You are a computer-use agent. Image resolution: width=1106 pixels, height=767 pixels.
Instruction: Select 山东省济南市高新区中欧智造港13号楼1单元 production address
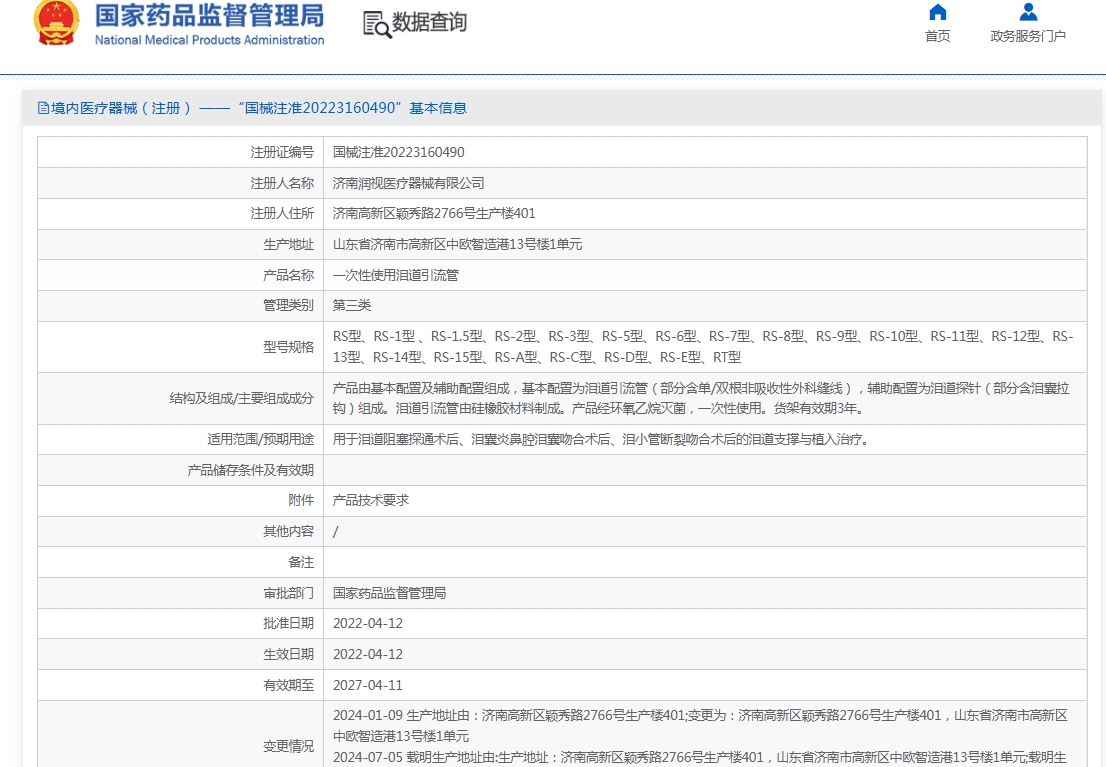[457, 244]
